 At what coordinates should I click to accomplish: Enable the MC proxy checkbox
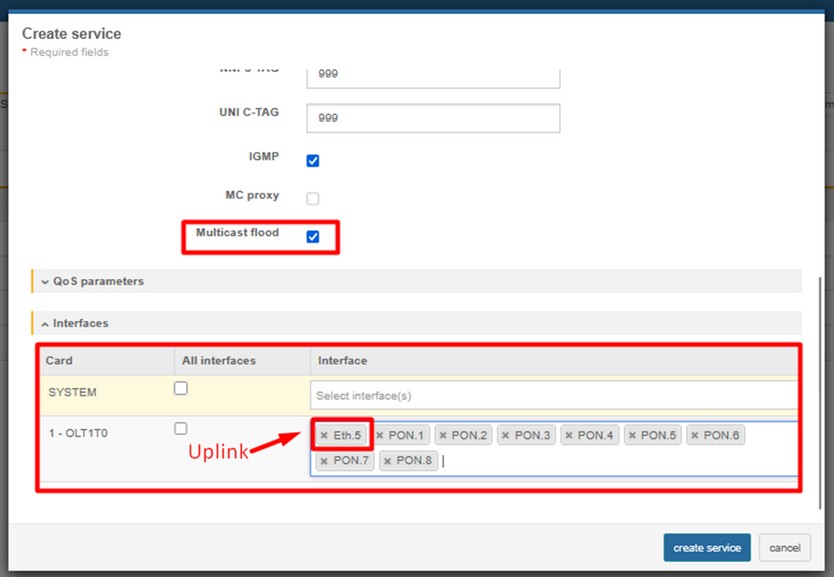coord(313,198)
